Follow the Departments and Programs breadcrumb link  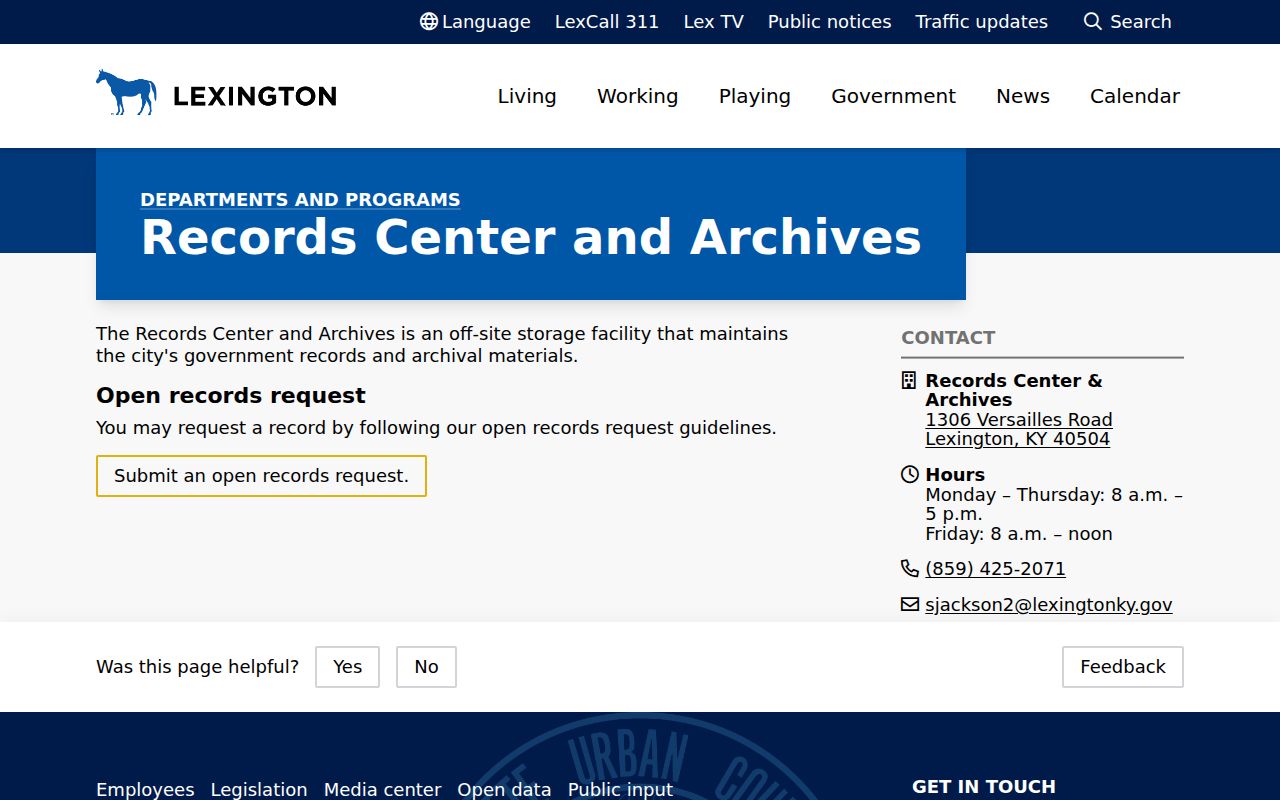(x=300, y=199)
